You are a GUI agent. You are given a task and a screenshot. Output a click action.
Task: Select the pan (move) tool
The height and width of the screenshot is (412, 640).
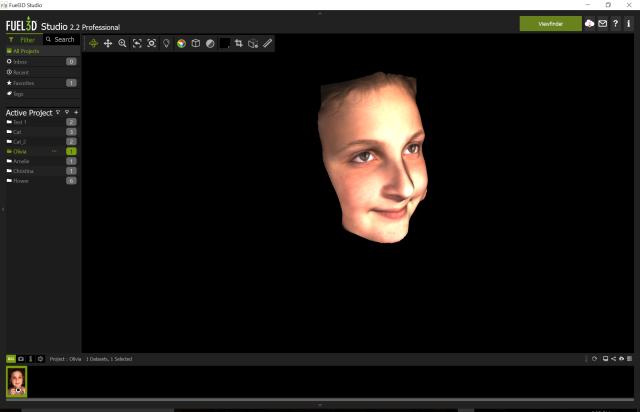pyautogui.click(x=108, y=43)
